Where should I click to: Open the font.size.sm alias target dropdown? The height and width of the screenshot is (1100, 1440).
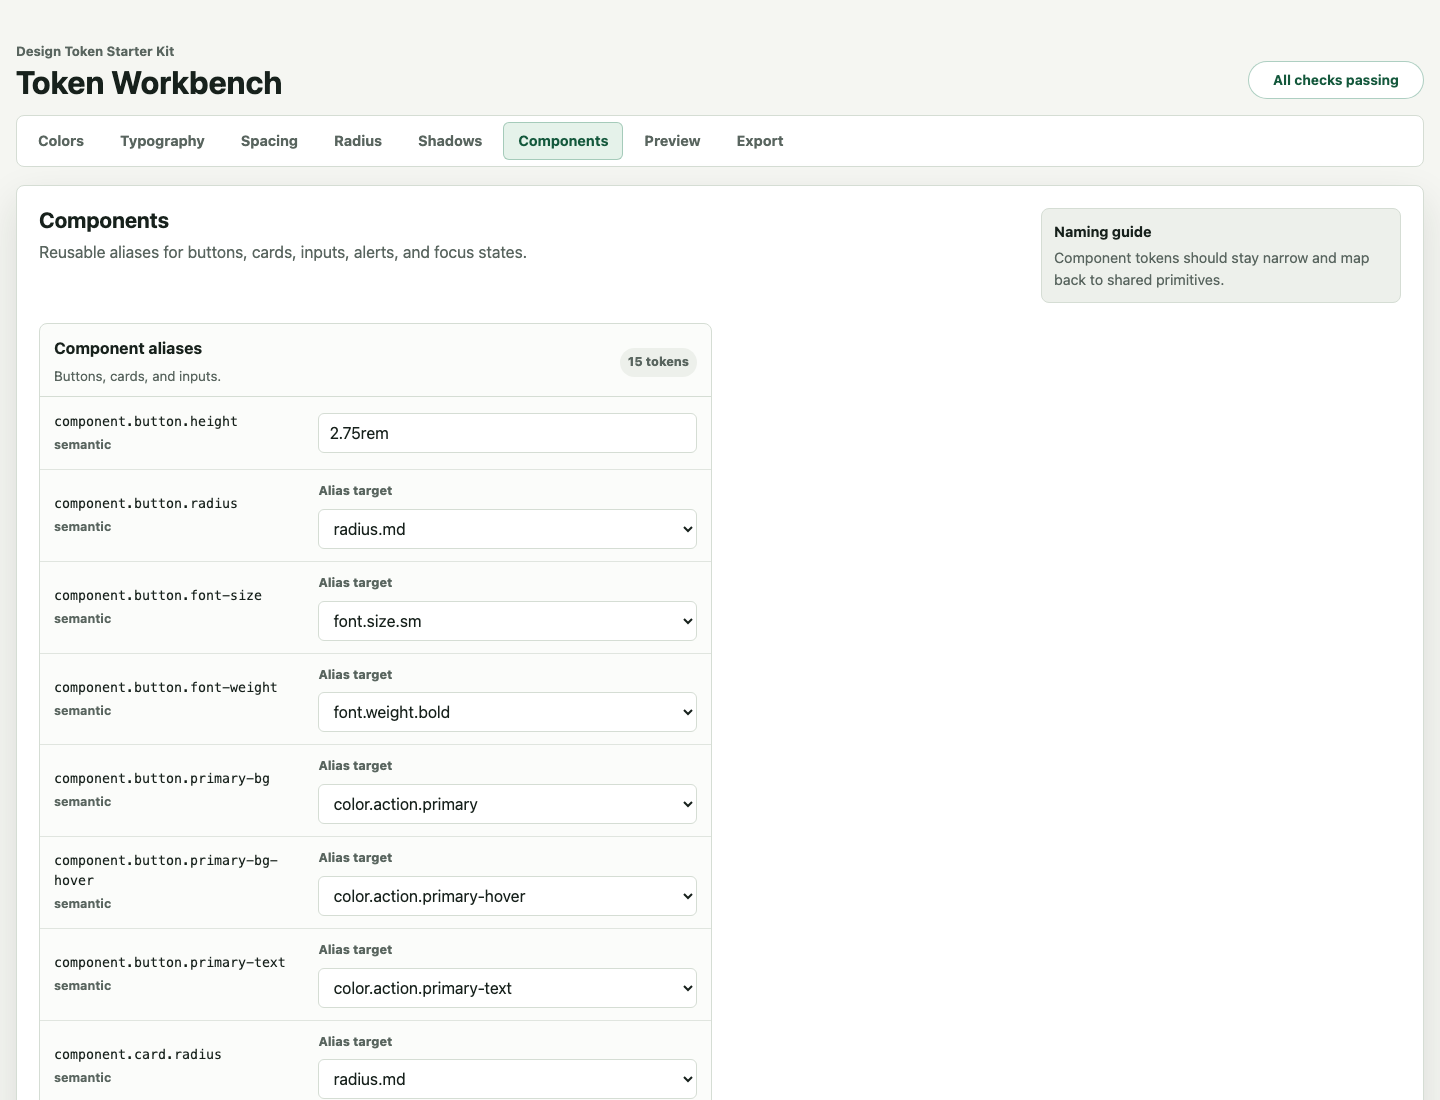(x=507, y=621)
